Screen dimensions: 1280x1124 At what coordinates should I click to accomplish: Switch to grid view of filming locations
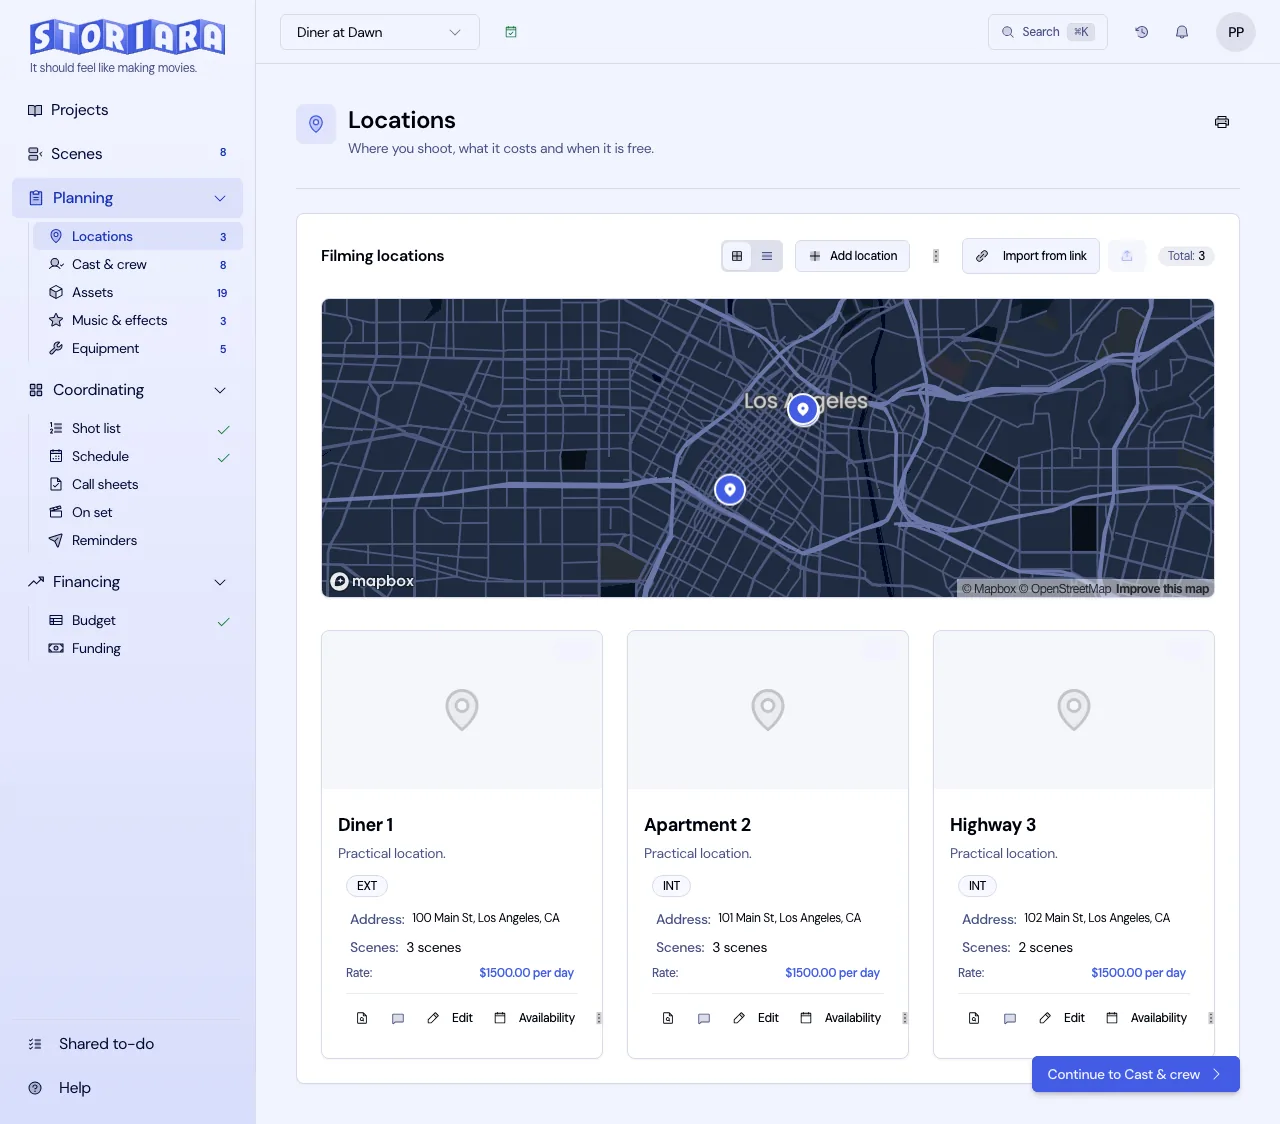coord(737,256)
